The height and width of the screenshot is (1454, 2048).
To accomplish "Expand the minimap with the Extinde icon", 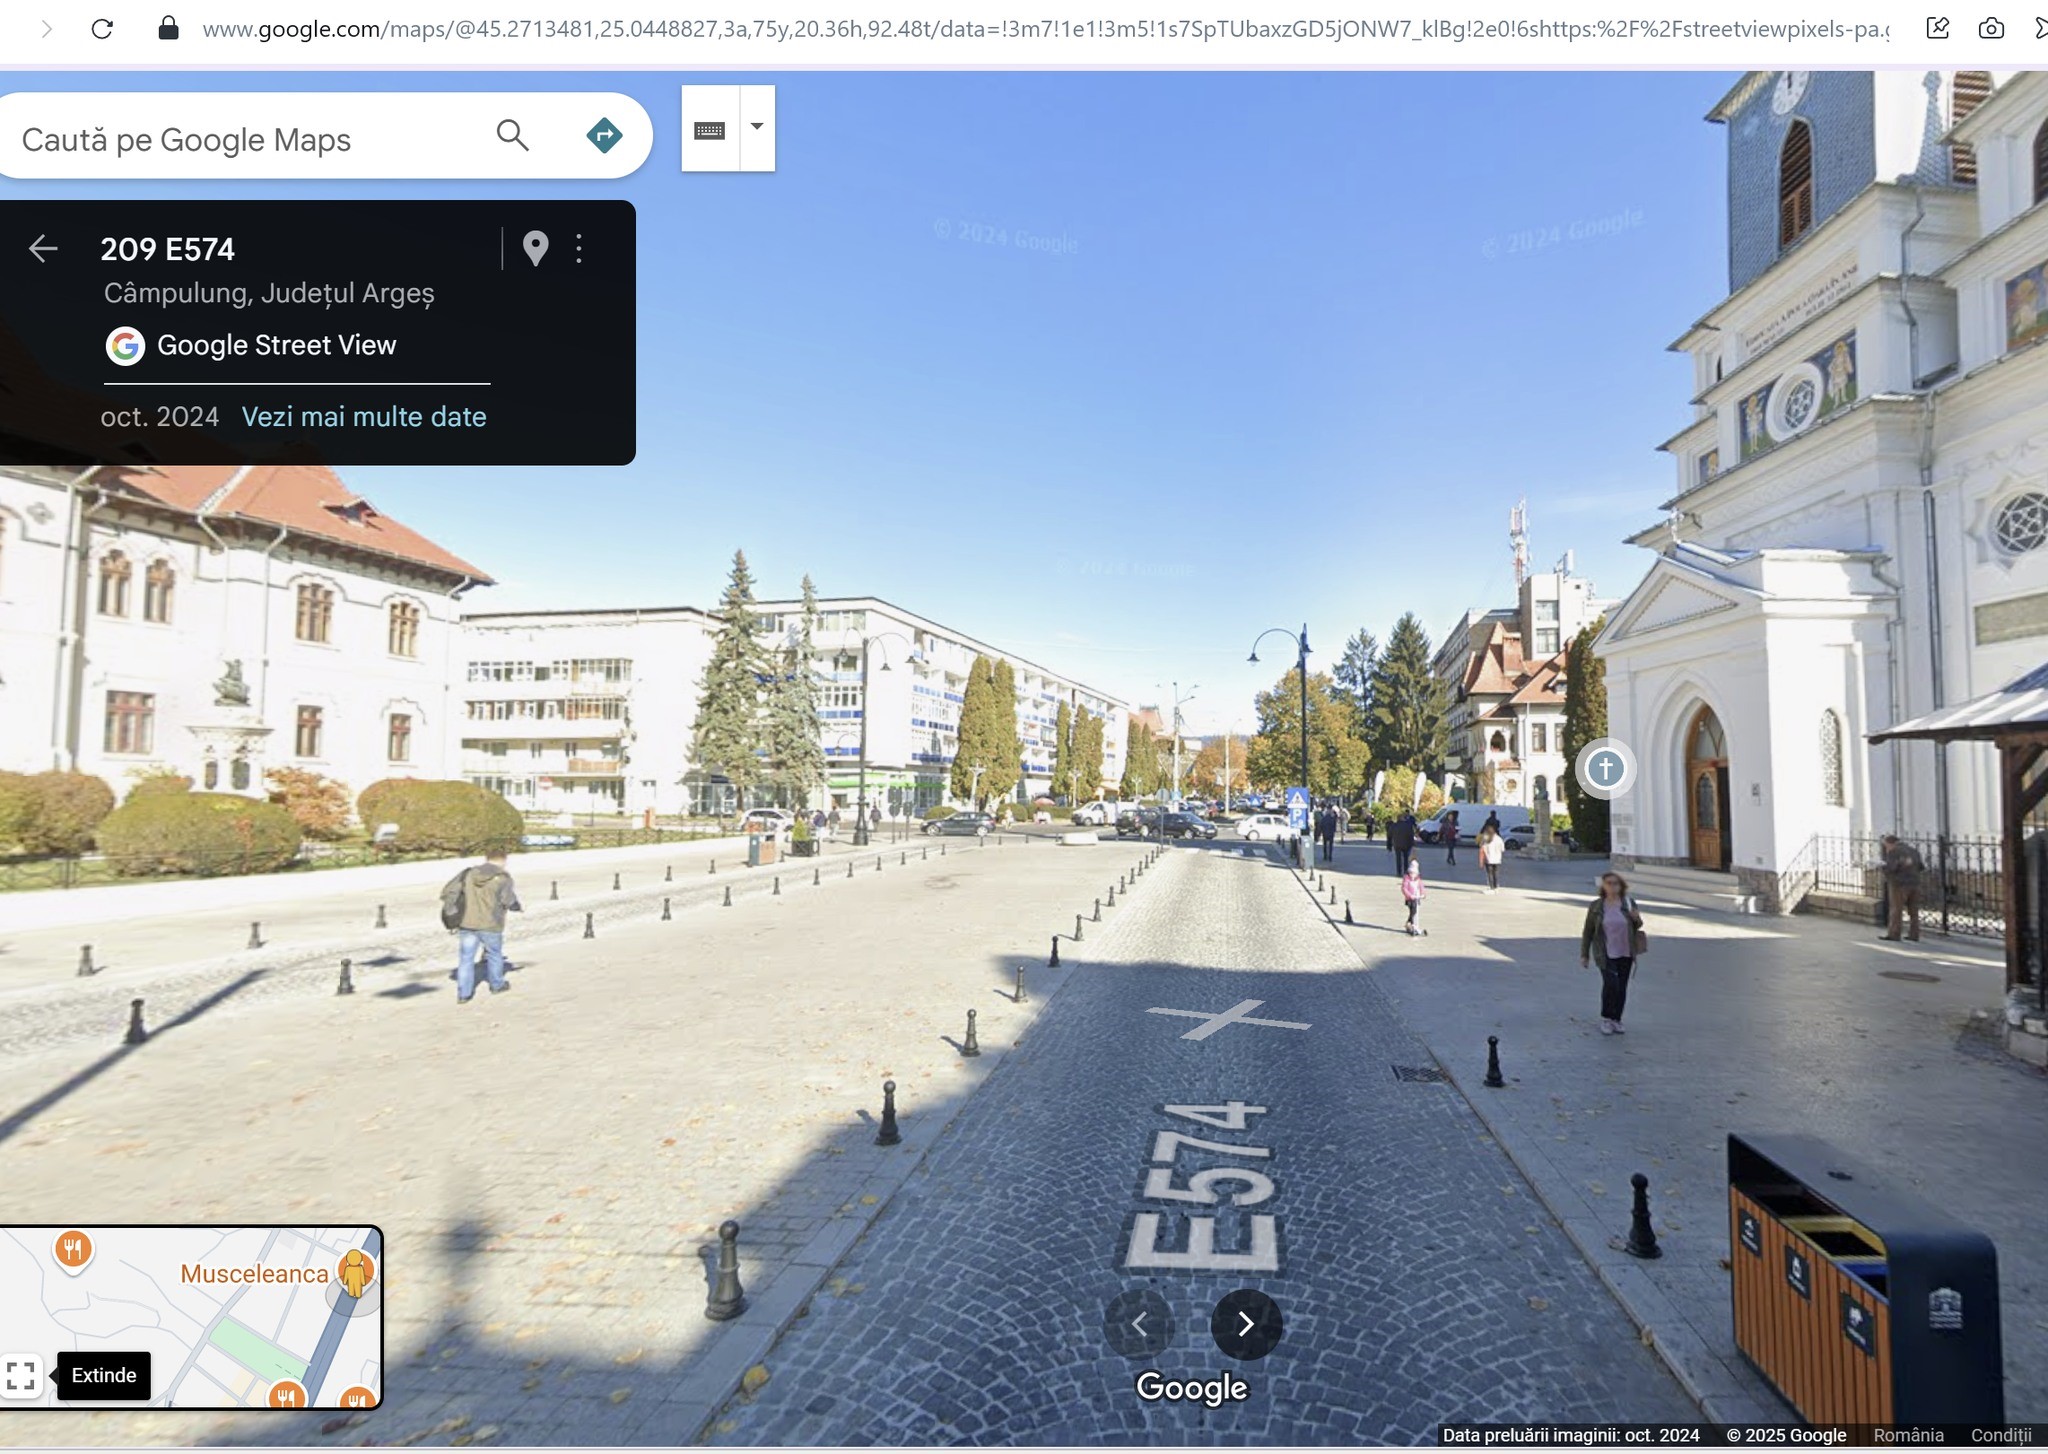I will click(21, 1376).
